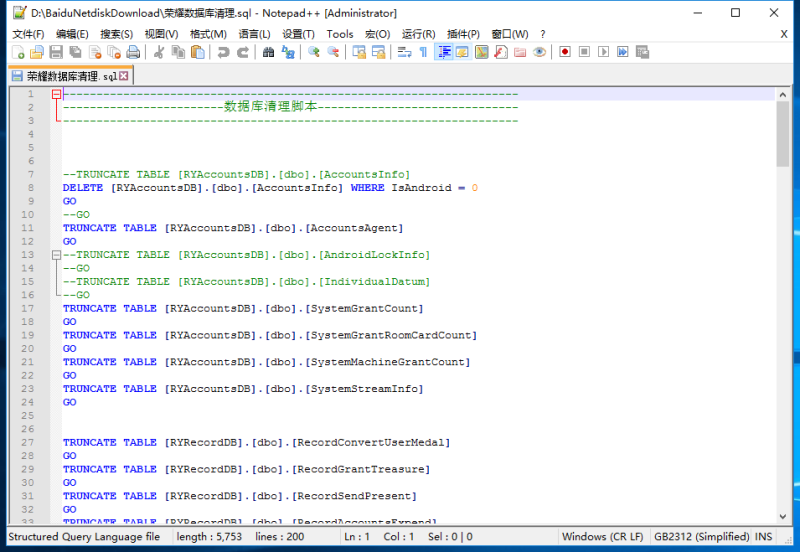This screenshot has width=800, height=552.
Task: Open the ? help menu
Action: (543, 34)
